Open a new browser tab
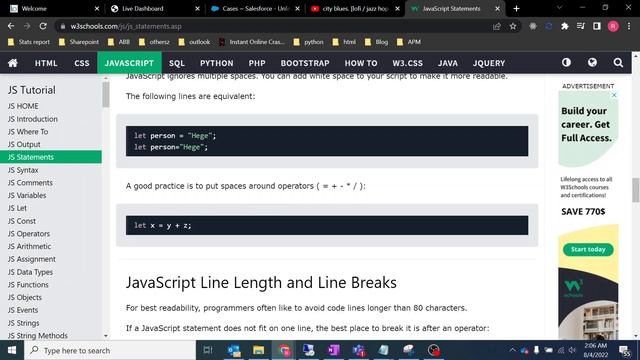 tap(516, 9)
